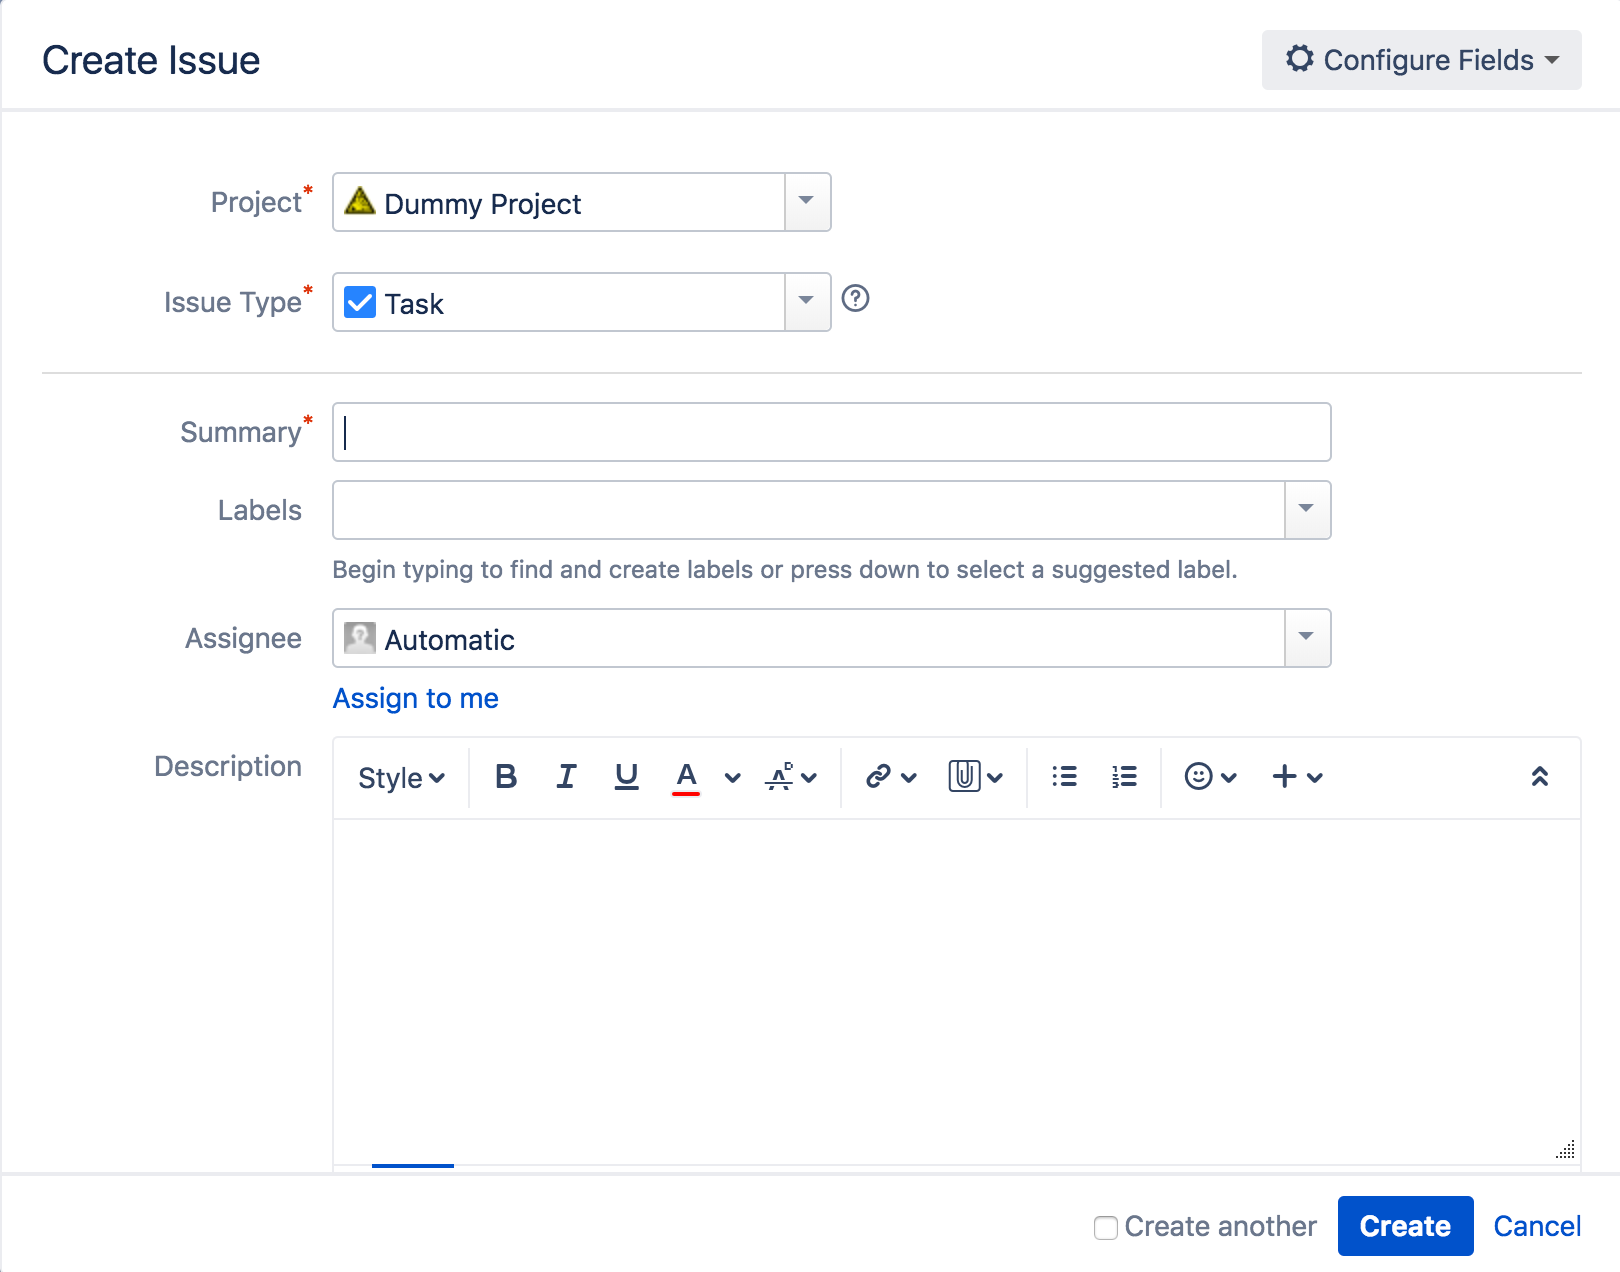Screen dimensions: 1620x1272
Task: Open the insert more content plus menu
Action: click(1285, 777)
